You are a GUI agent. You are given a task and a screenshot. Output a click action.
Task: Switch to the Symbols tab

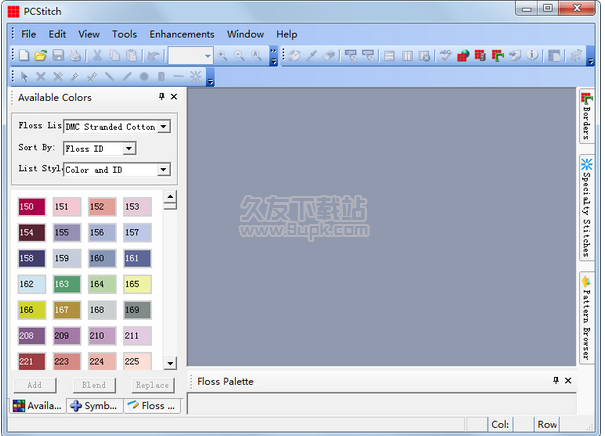click(x=95, y=406)
